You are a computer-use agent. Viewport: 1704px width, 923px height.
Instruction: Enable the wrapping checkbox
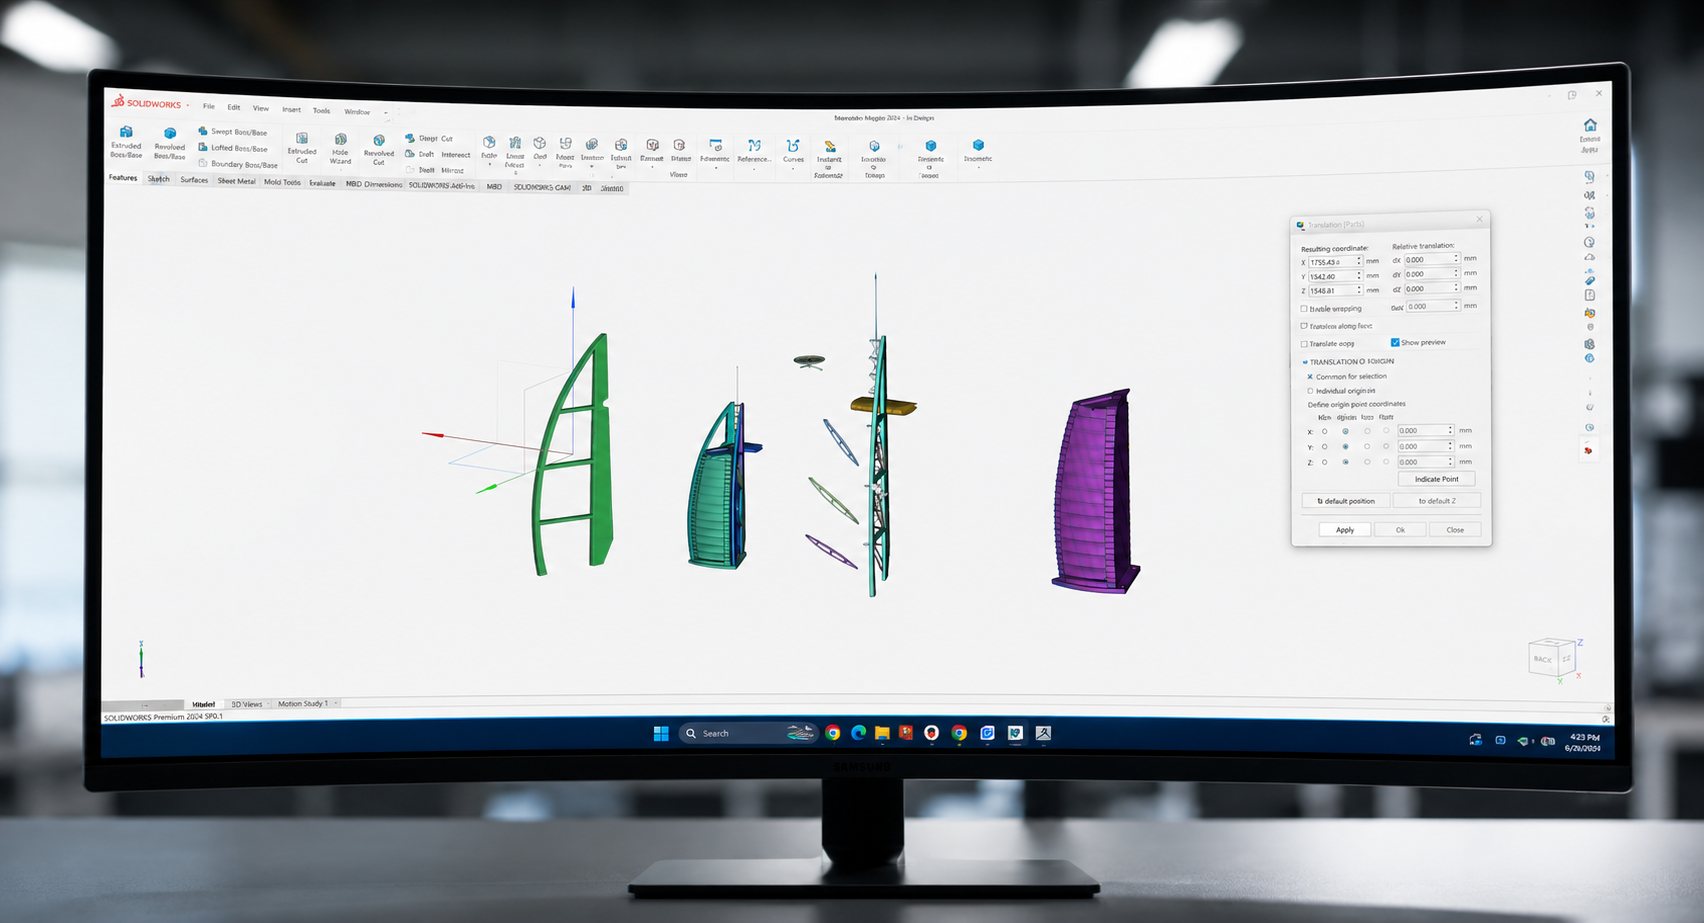pyautogui.click(x=1304, y=309)
